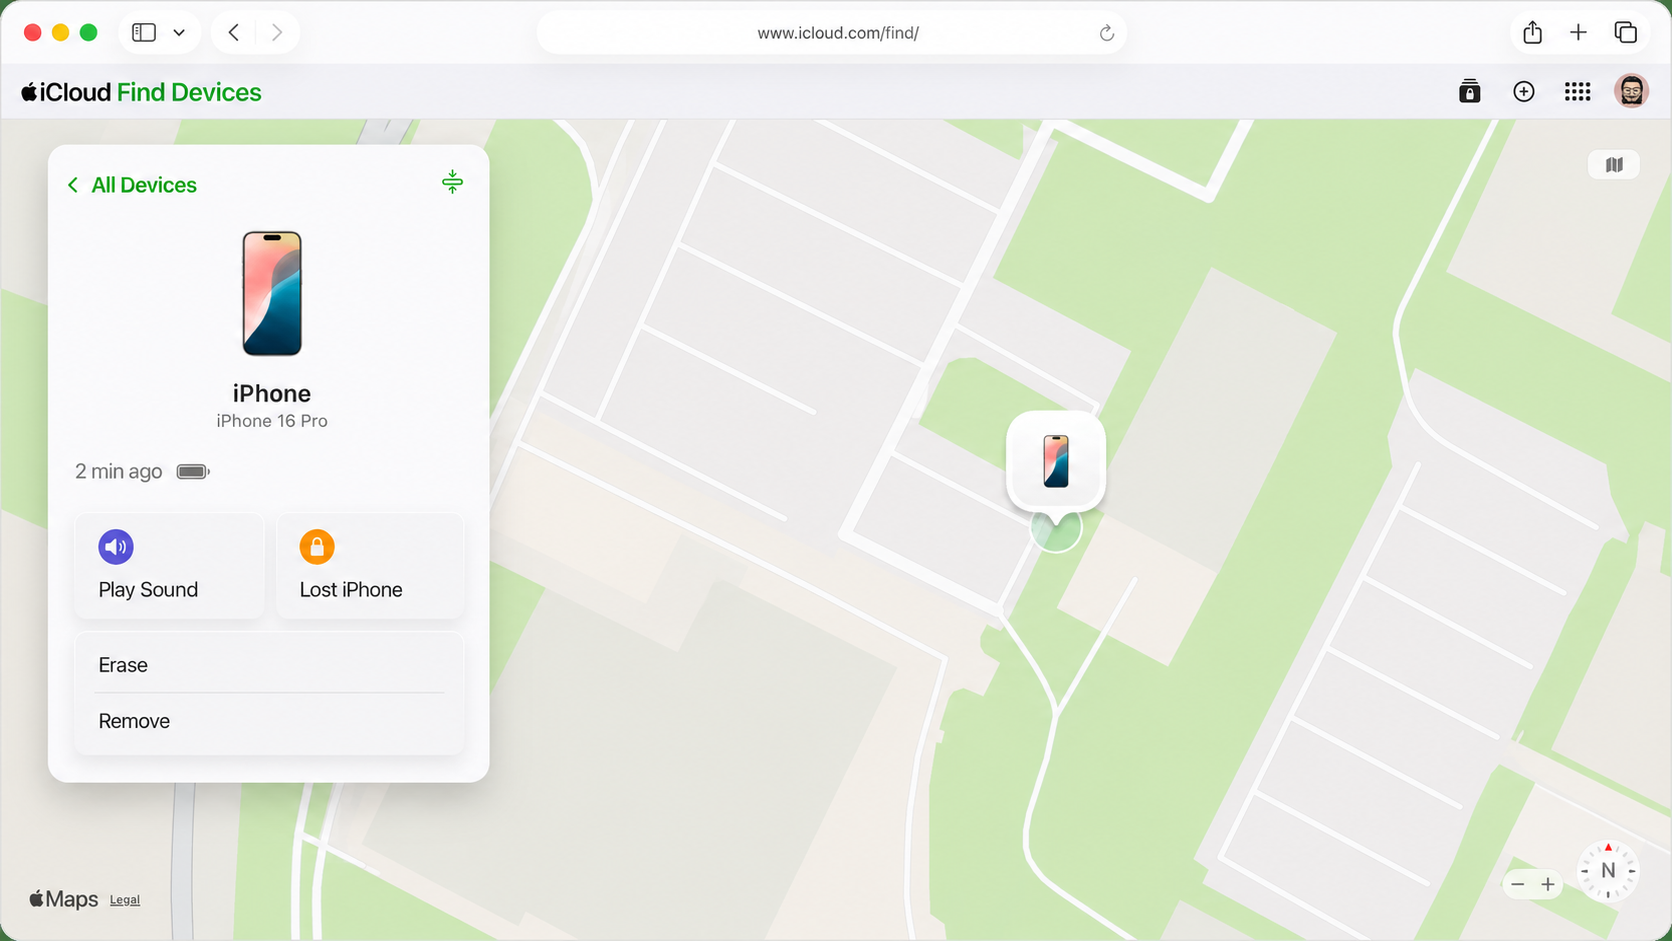Click the Play Sound button
The image size is (1672, 941).
coord(170,566)
